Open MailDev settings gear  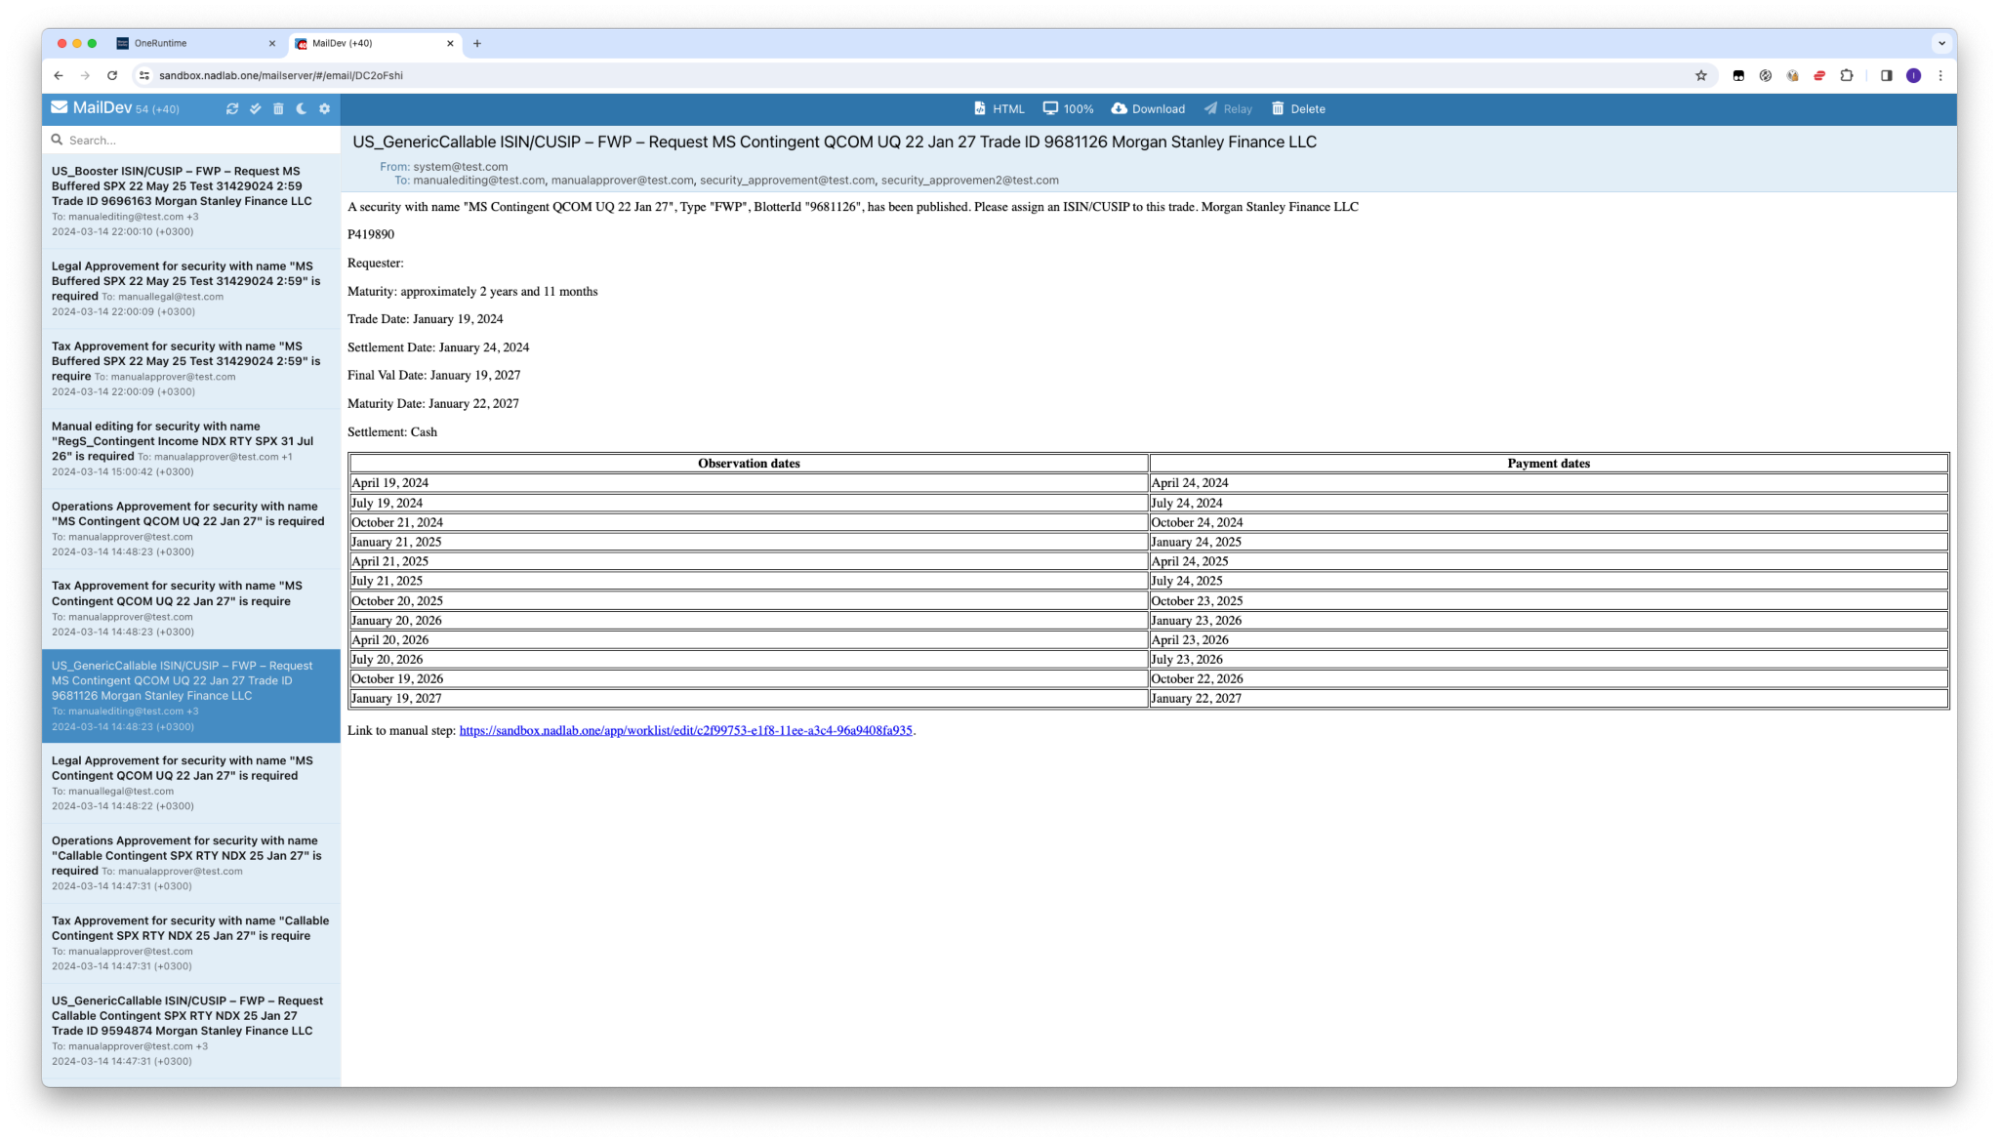point(324,109)
